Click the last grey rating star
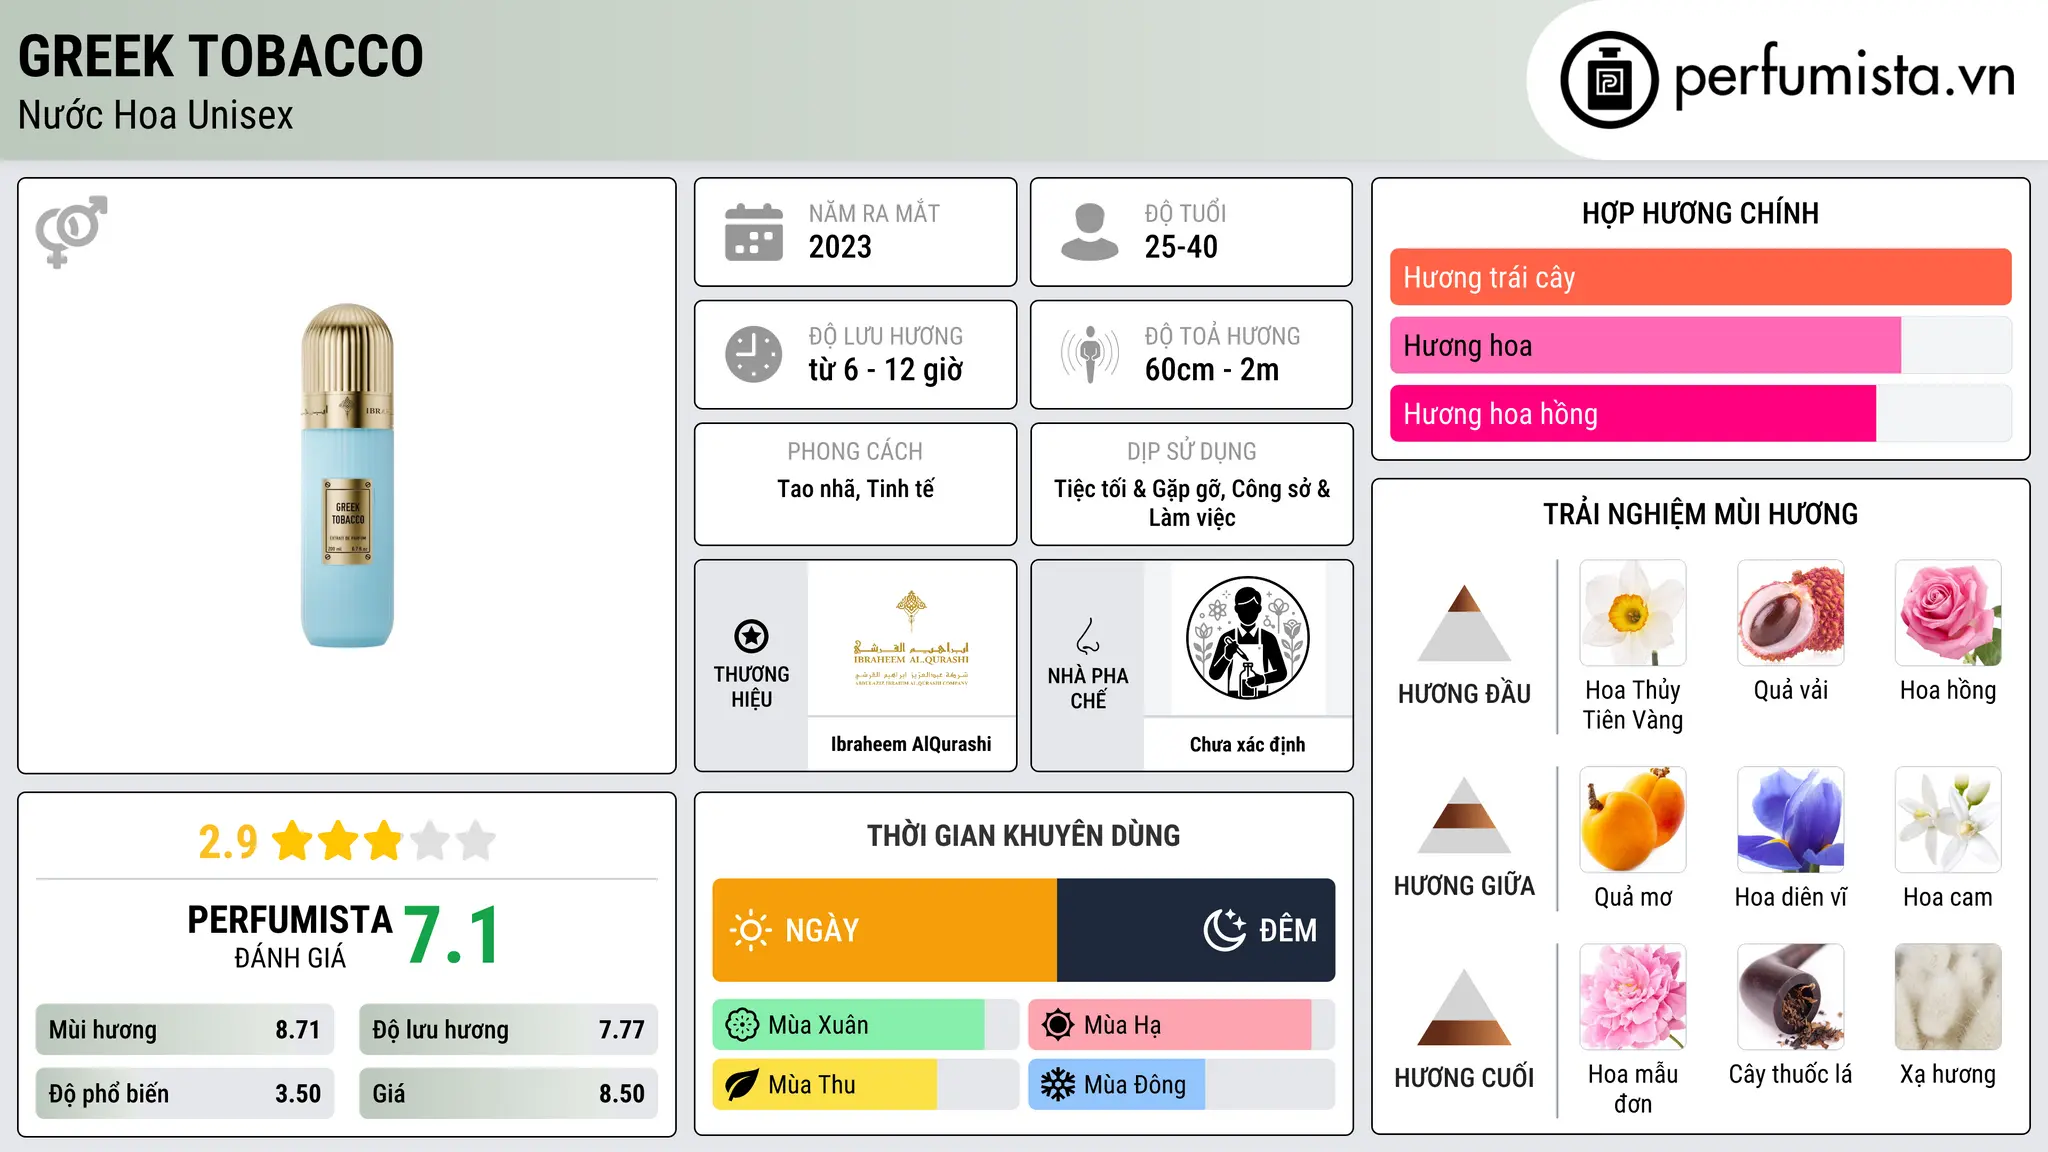The image size is (2048, 1152). coord(476,841)
